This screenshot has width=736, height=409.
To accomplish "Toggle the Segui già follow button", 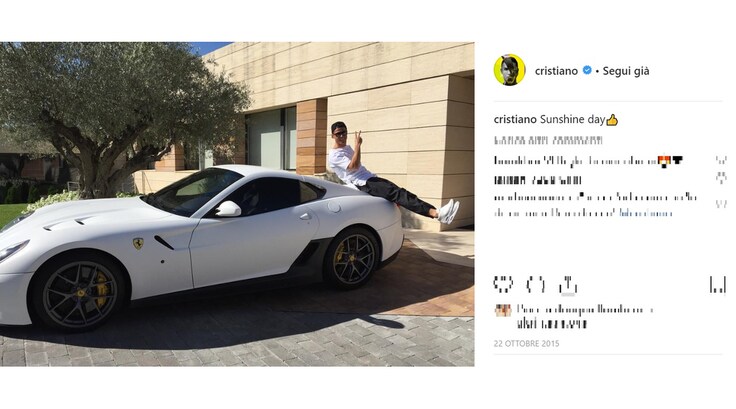I will pos(626,71).
